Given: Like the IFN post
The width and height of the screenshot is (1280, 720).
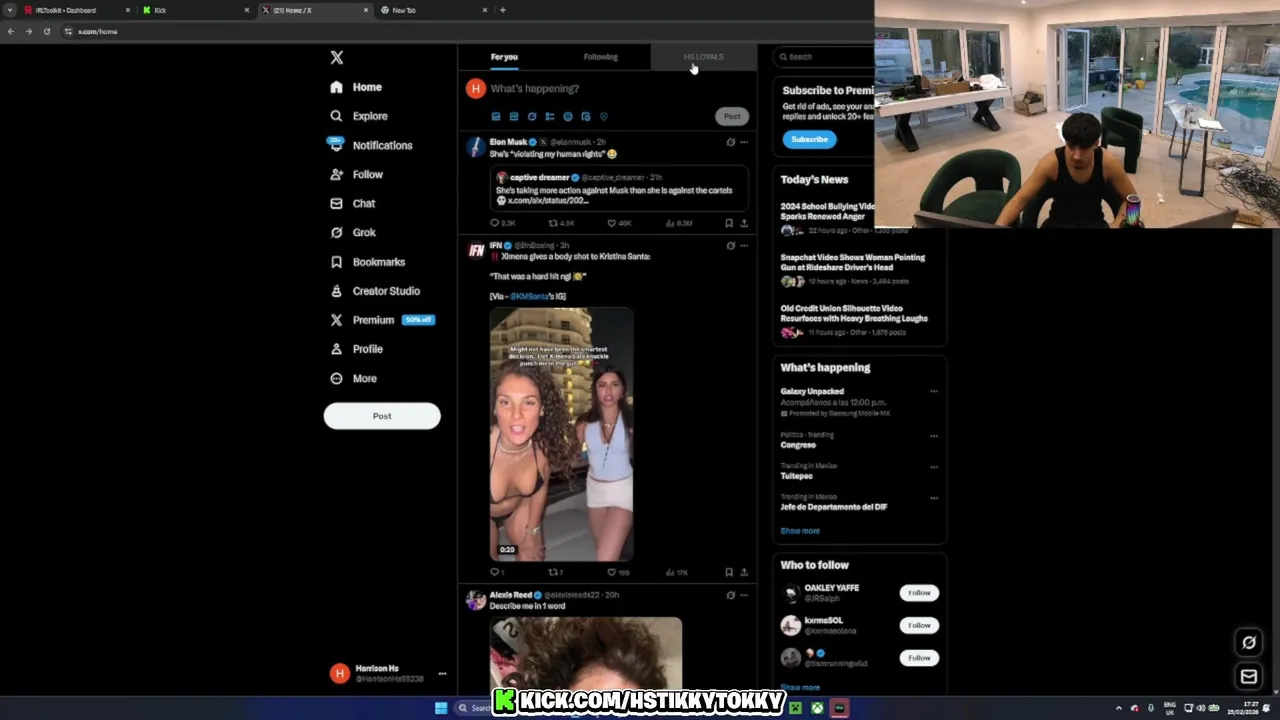Looking at the screenshot, I should (618, 572).
